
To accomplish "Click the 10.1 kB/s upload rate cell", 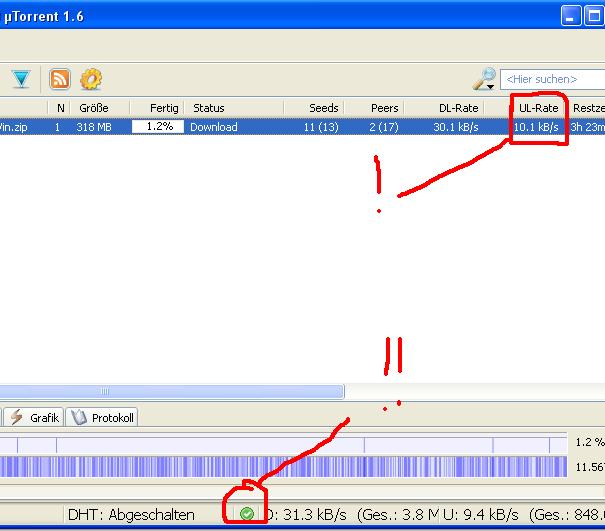I will tap(536, 127).
